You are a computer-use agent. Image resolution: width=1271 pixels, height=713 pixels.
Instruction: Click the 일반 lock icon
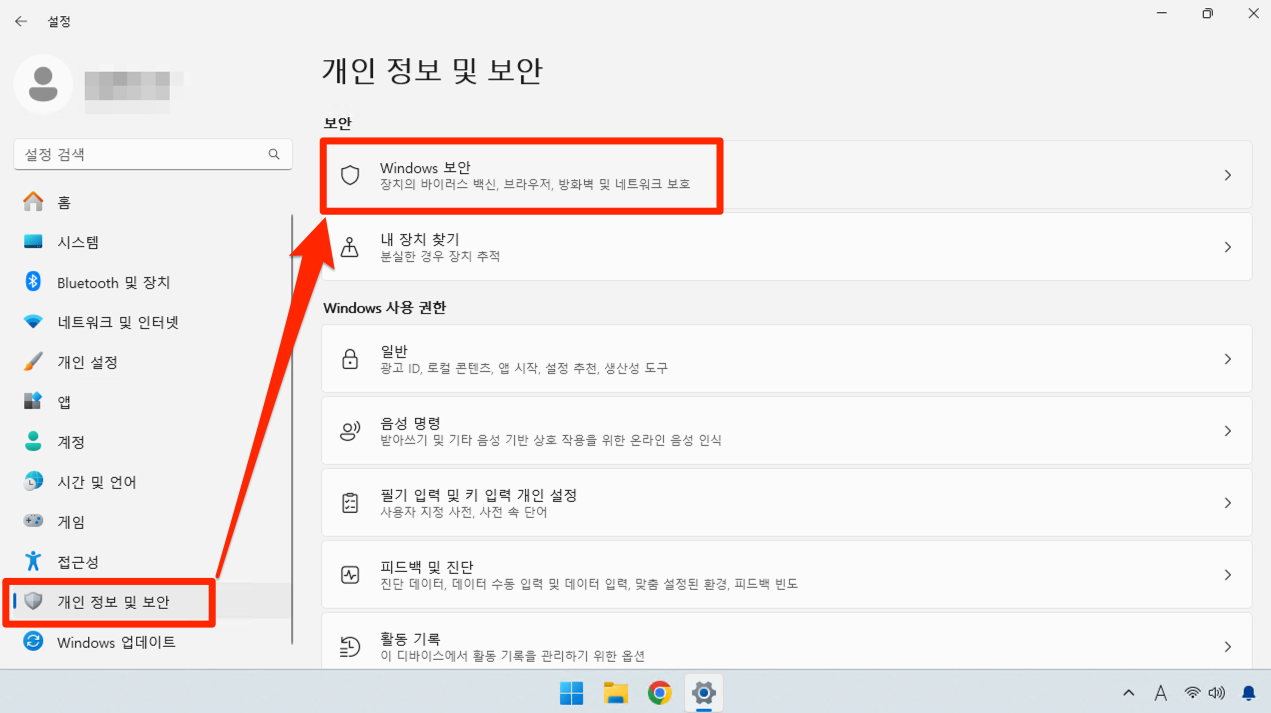click(350, 359)
